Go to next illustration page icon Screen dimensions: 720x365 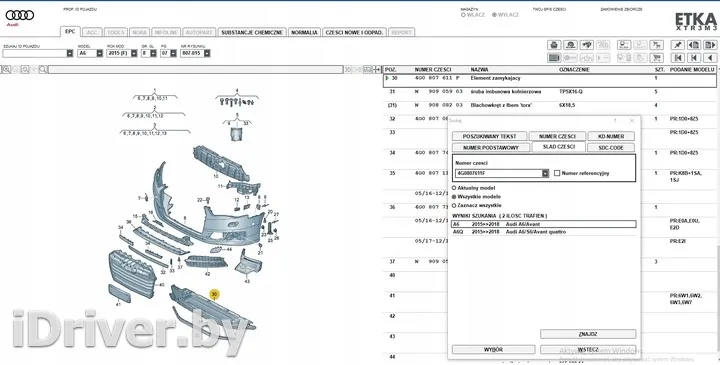tap(710, 45)
